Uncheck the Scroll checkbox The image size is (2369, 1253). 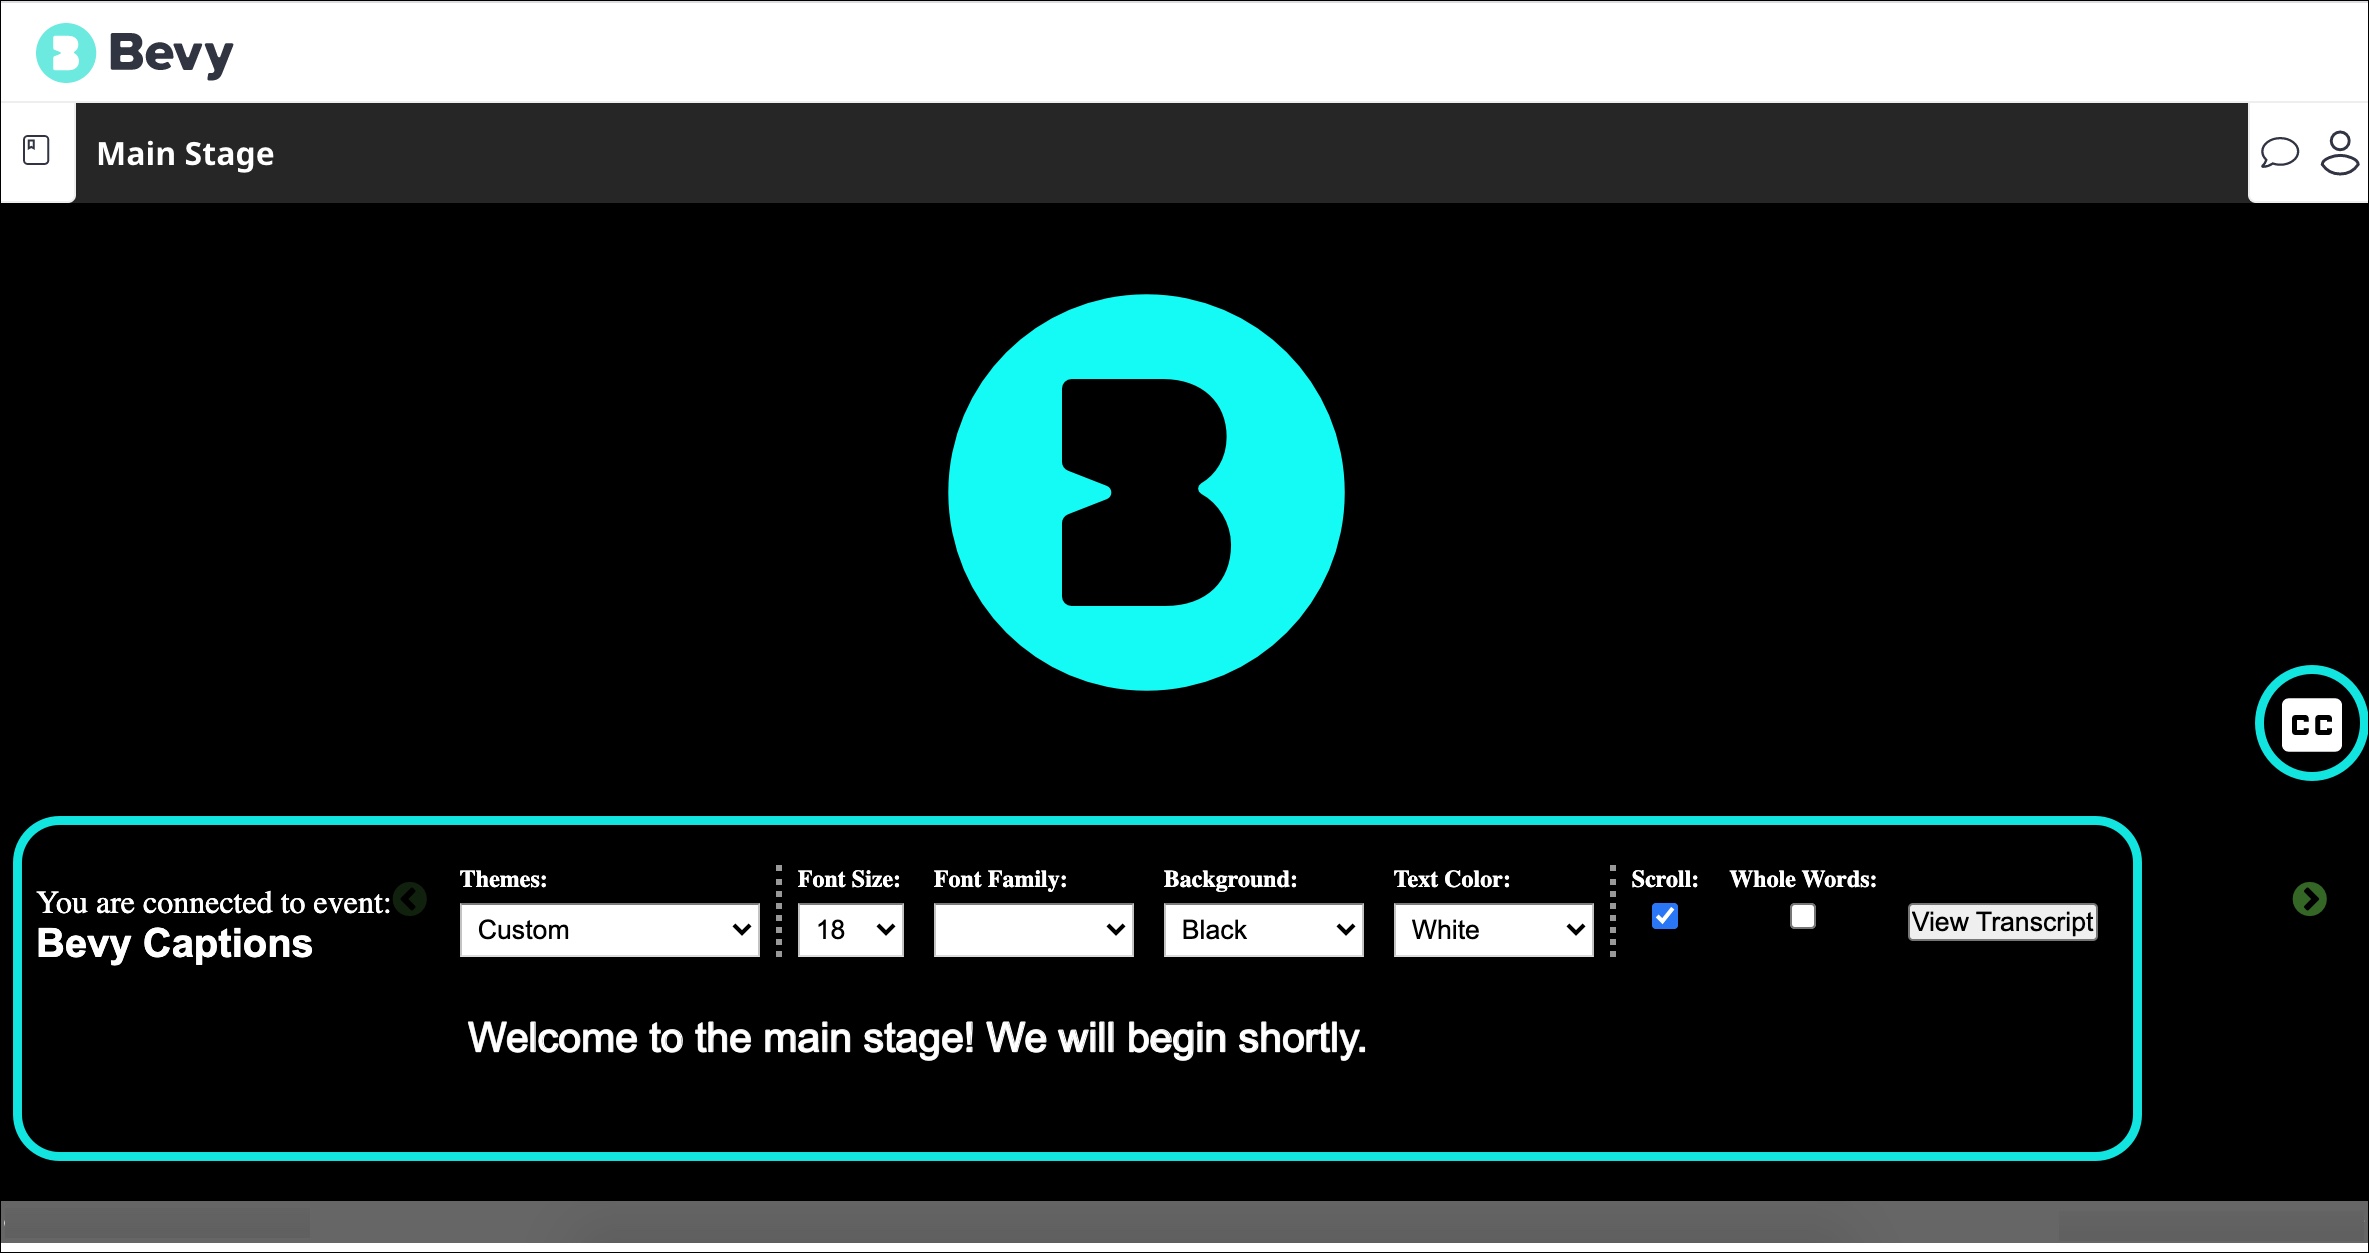1664,916
